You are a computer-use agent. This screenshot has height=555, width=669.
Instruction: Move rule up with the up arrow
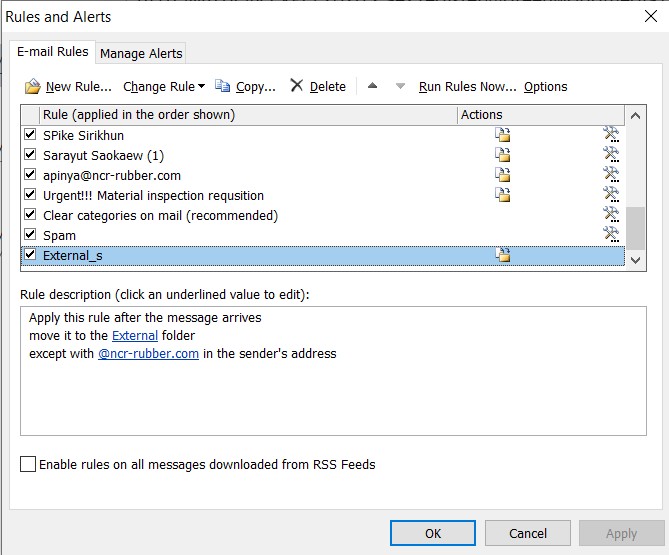[x=372, y=87]
